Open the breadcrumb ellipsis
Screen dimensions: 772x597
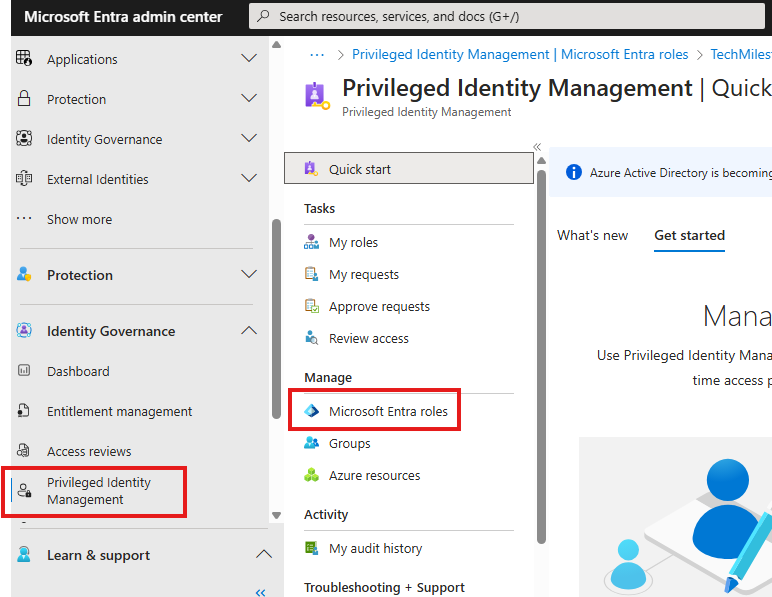coord(317,54)
